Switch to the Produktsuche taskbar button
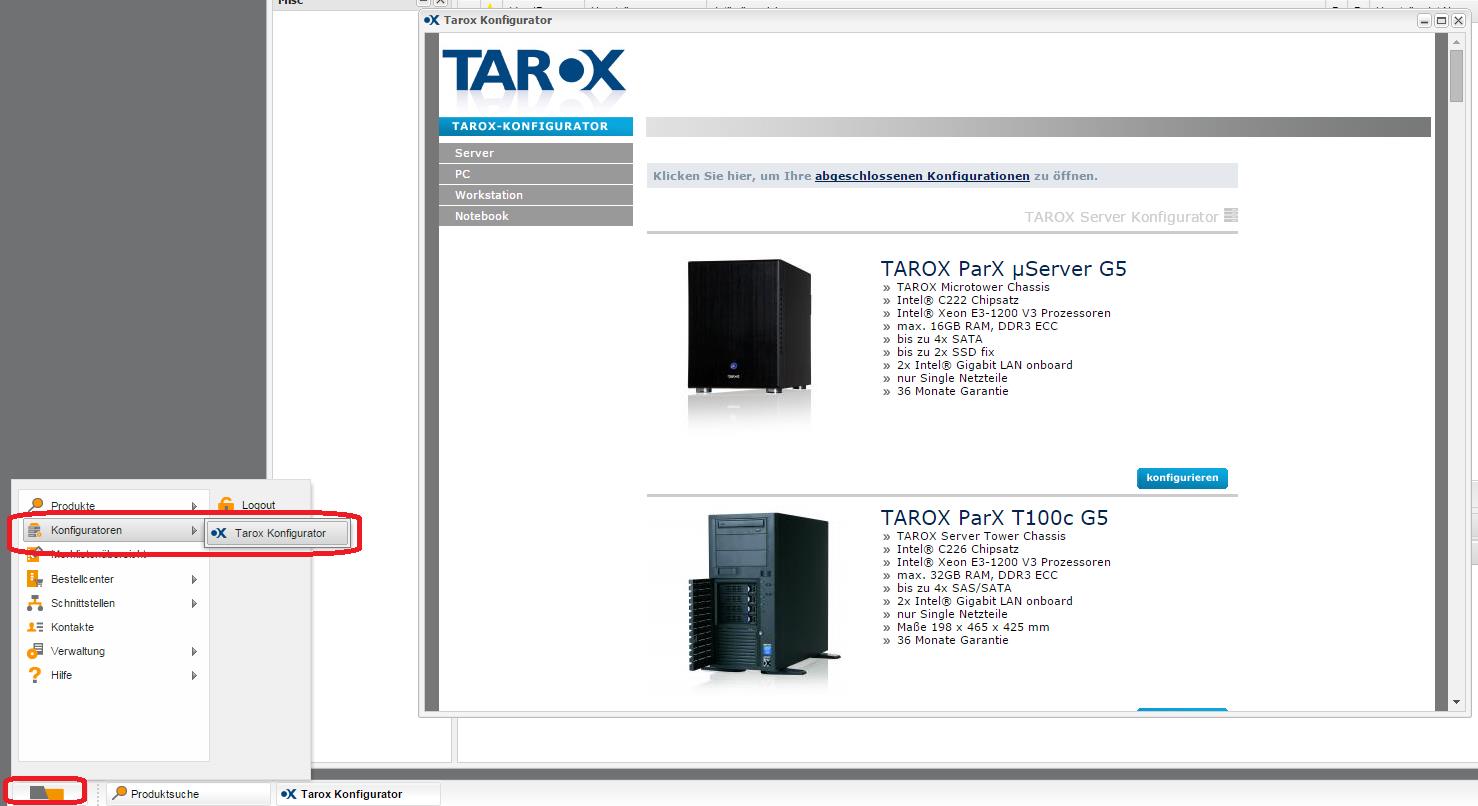The image size is (1478, 806). pos(188,794)
